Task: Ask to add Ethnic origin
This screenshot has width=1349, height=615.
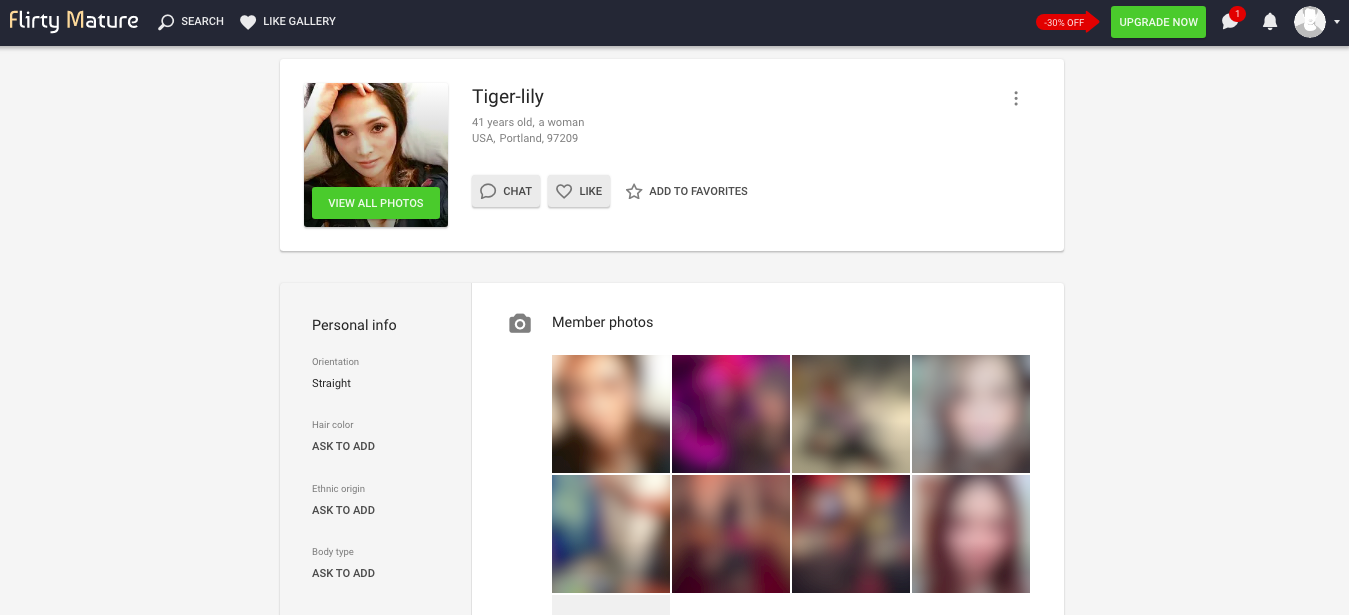Action: point(343,510)
